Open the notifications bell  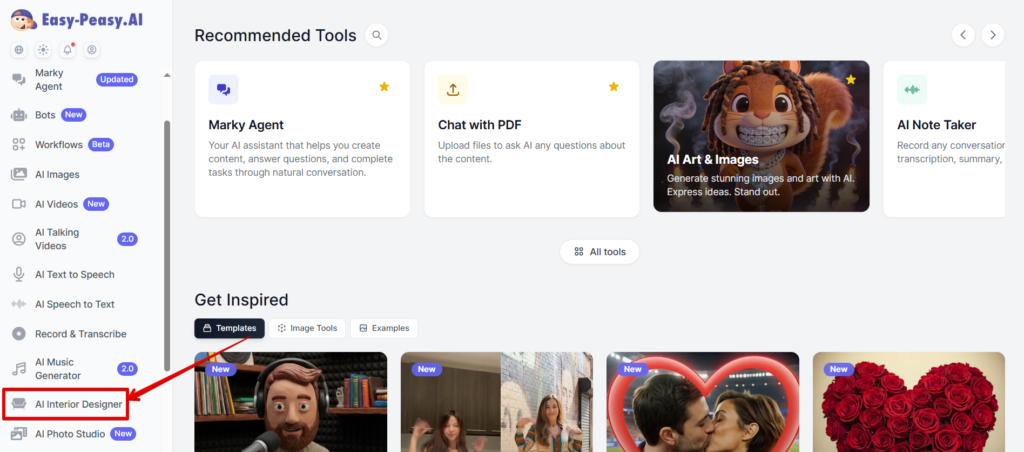pyautogui.click(x=67, y=50)
